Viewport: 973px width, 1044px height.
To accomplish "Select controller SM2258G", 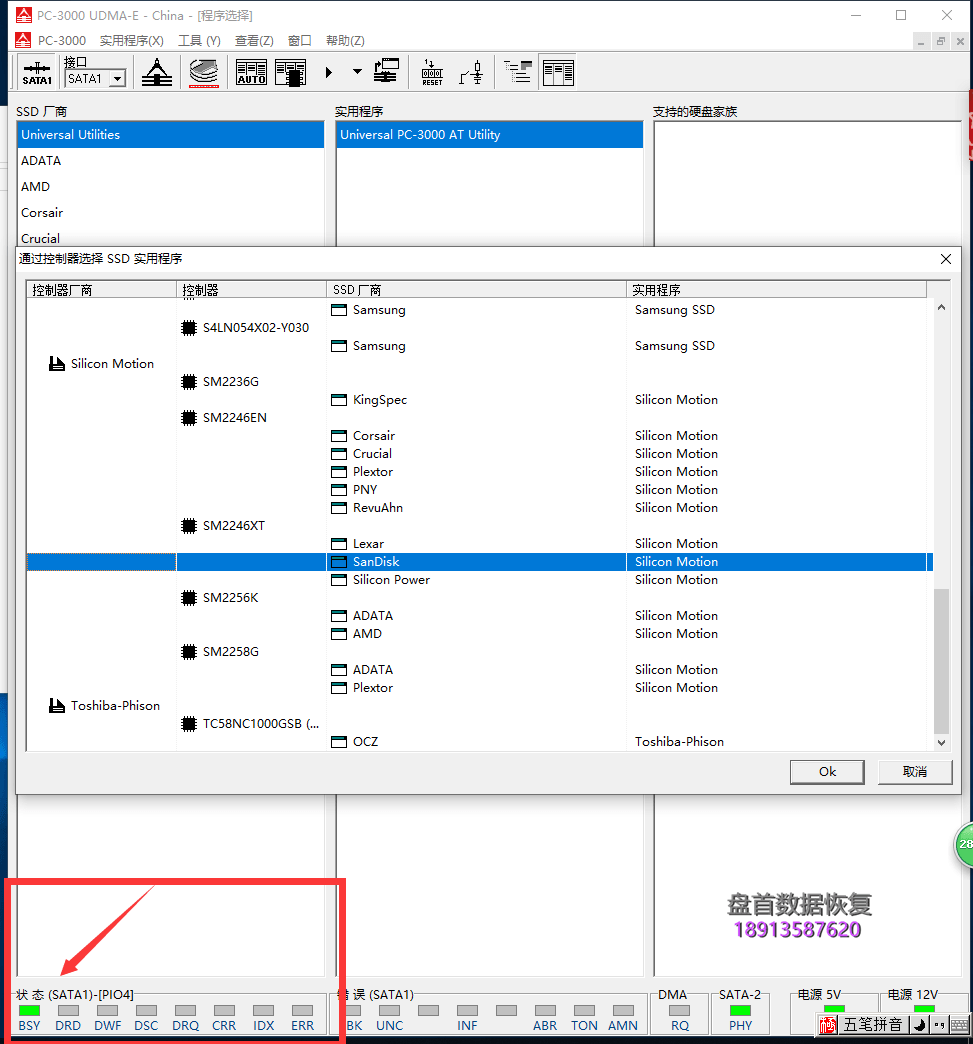I will (x=220, y=651).
